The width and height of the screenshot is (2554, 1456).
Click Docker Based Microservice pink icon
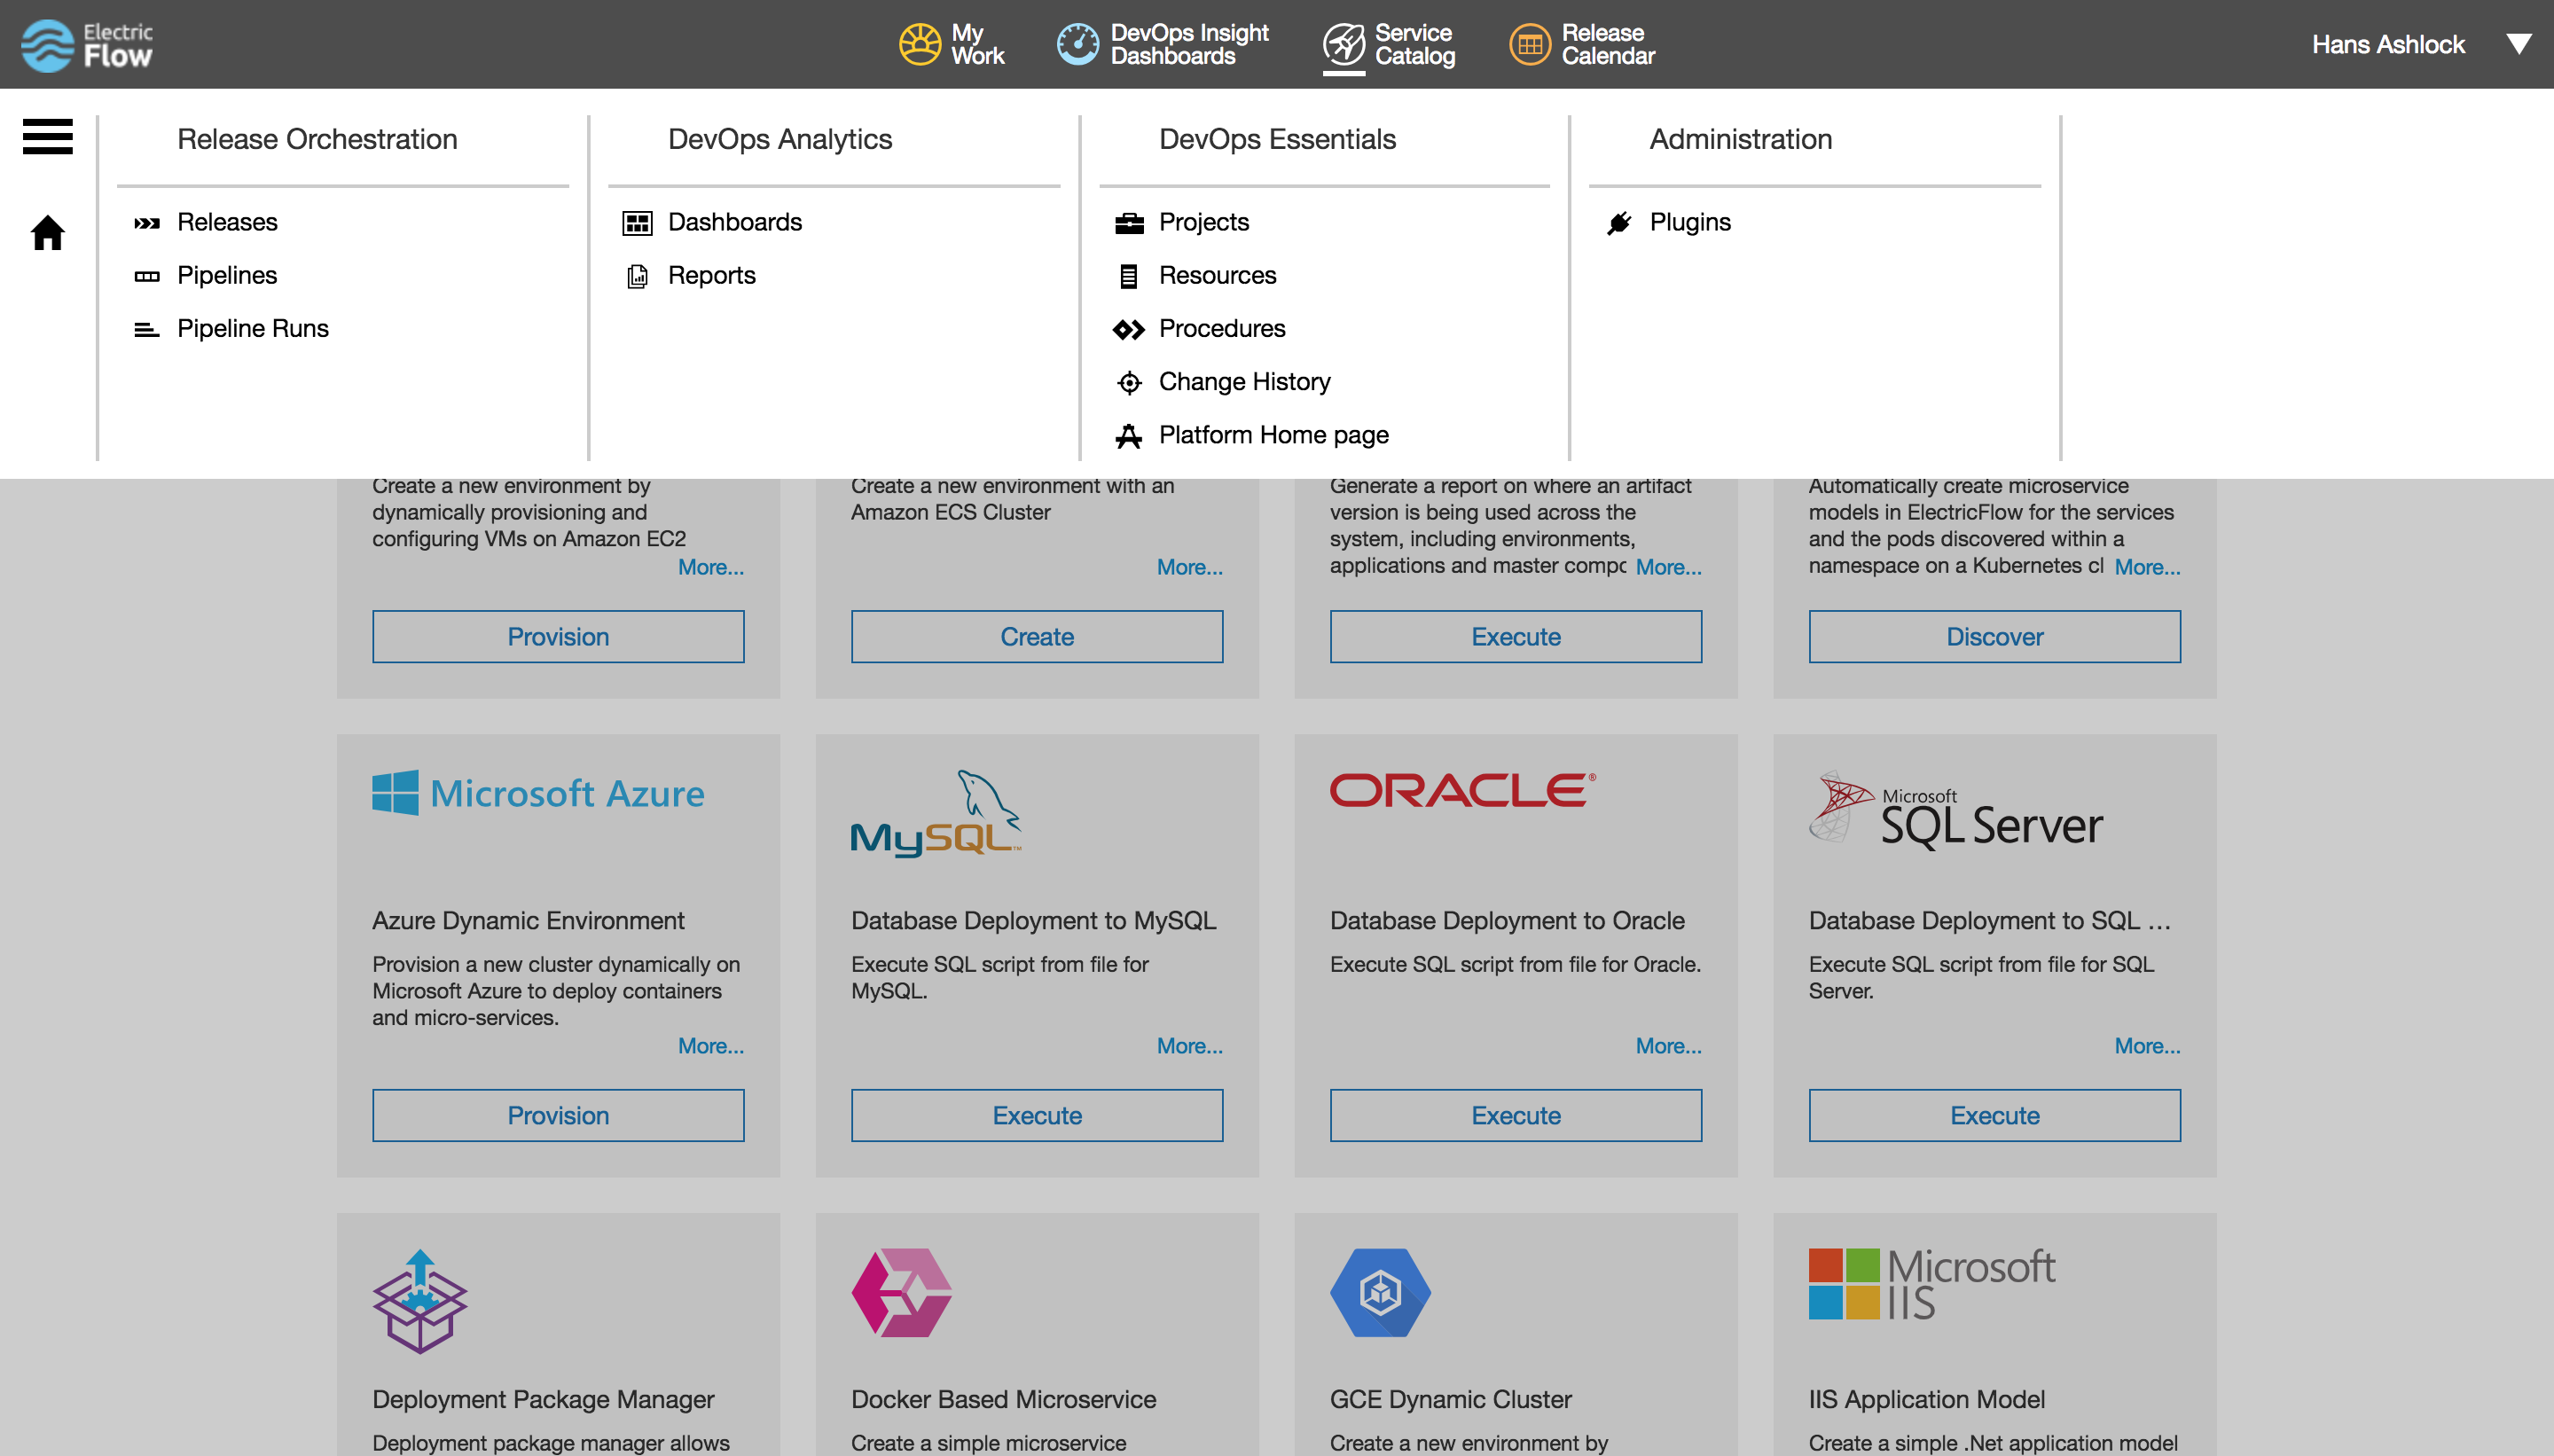click(x=901, y=1292)
